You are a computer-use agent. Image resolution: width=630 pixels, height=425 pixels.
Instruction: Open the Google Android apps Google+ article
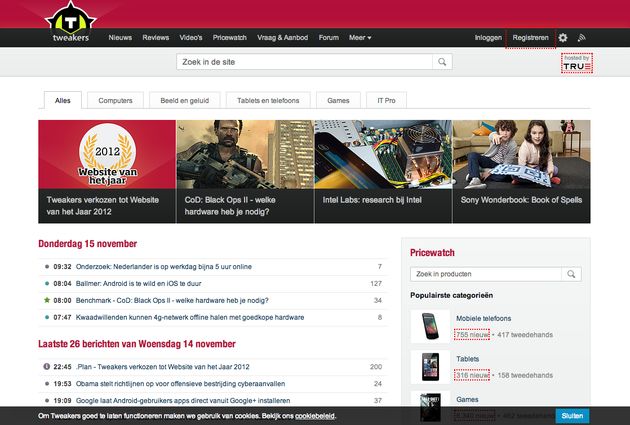point(183,400)
